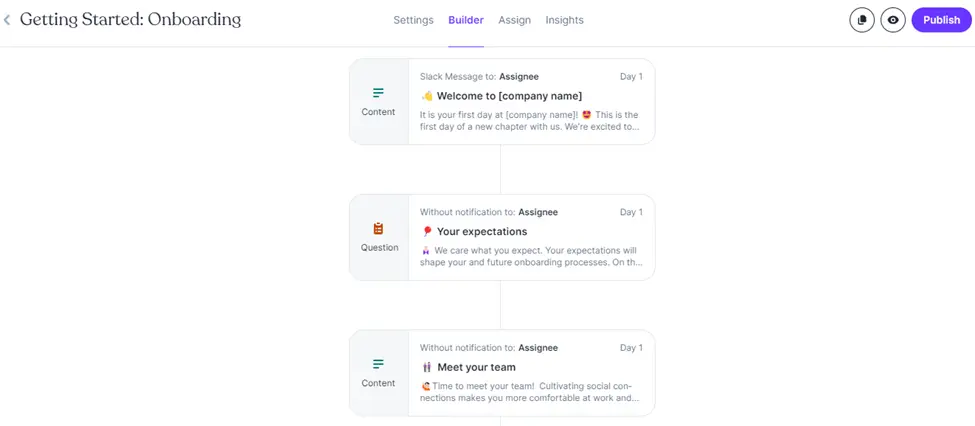Image resolution: width=975 pixels, height=426 pixels.
Task: Select the Builder tab
Action: (x=466, y=20)
